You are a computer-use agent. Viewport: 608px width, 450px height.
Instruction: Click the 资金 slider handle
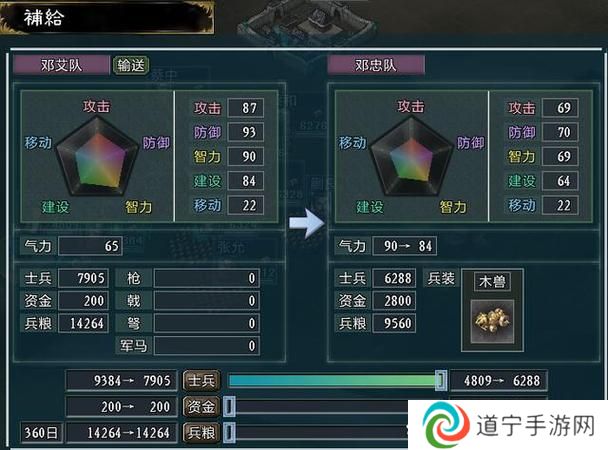click(230, 407)
